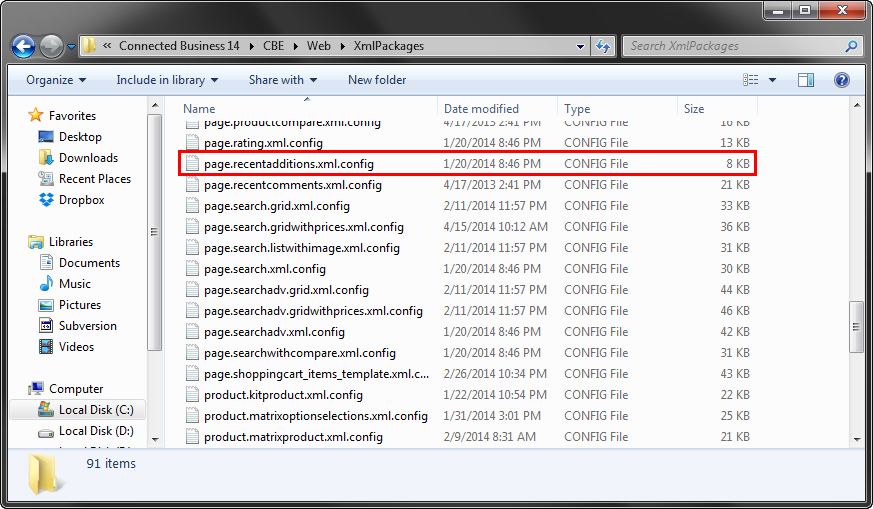The image size is (873, 509).
Task: Change your view icon button
Action: pyautogui.click(x=751, y=80)
